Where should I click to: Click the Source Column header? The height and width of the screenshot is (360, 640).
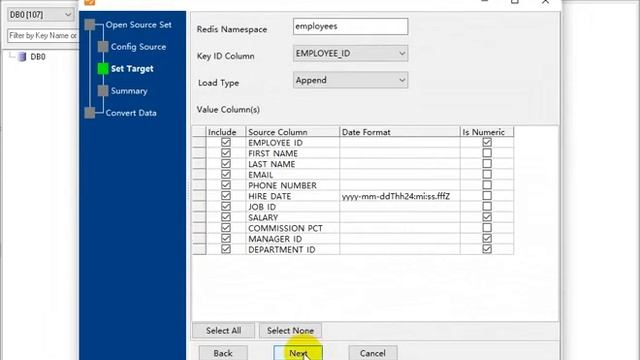[293, 132]
